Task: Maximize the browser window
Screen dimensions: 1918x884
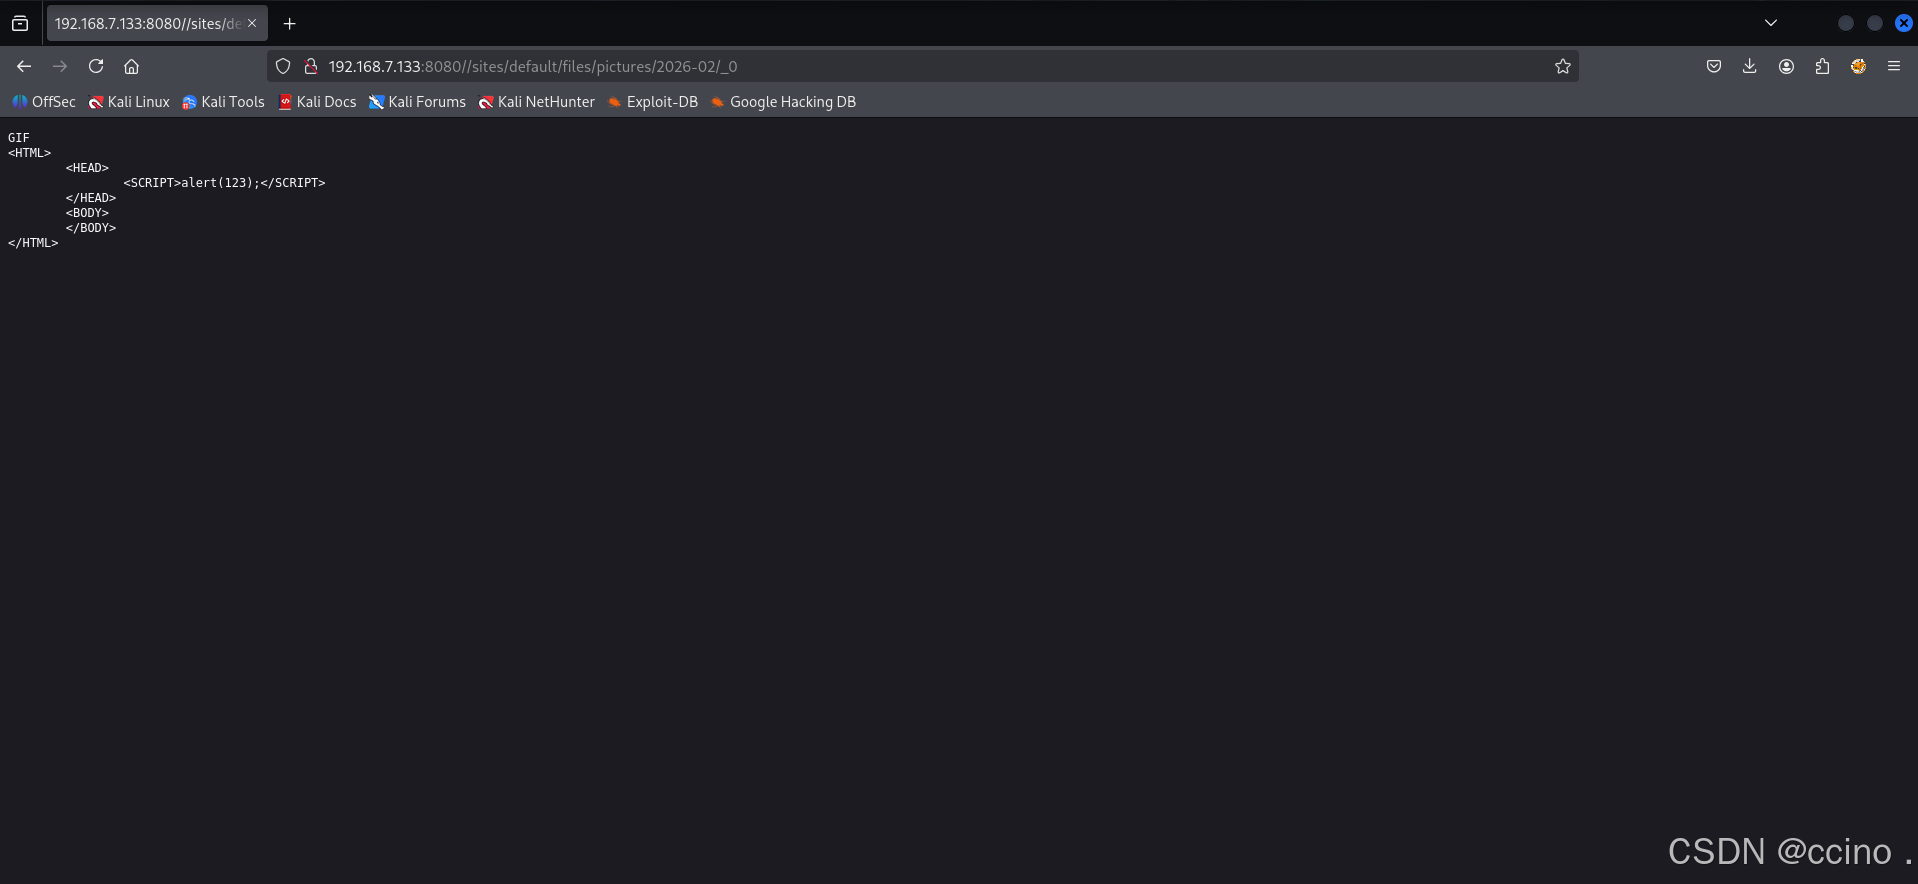Action: click(1875, 23)
